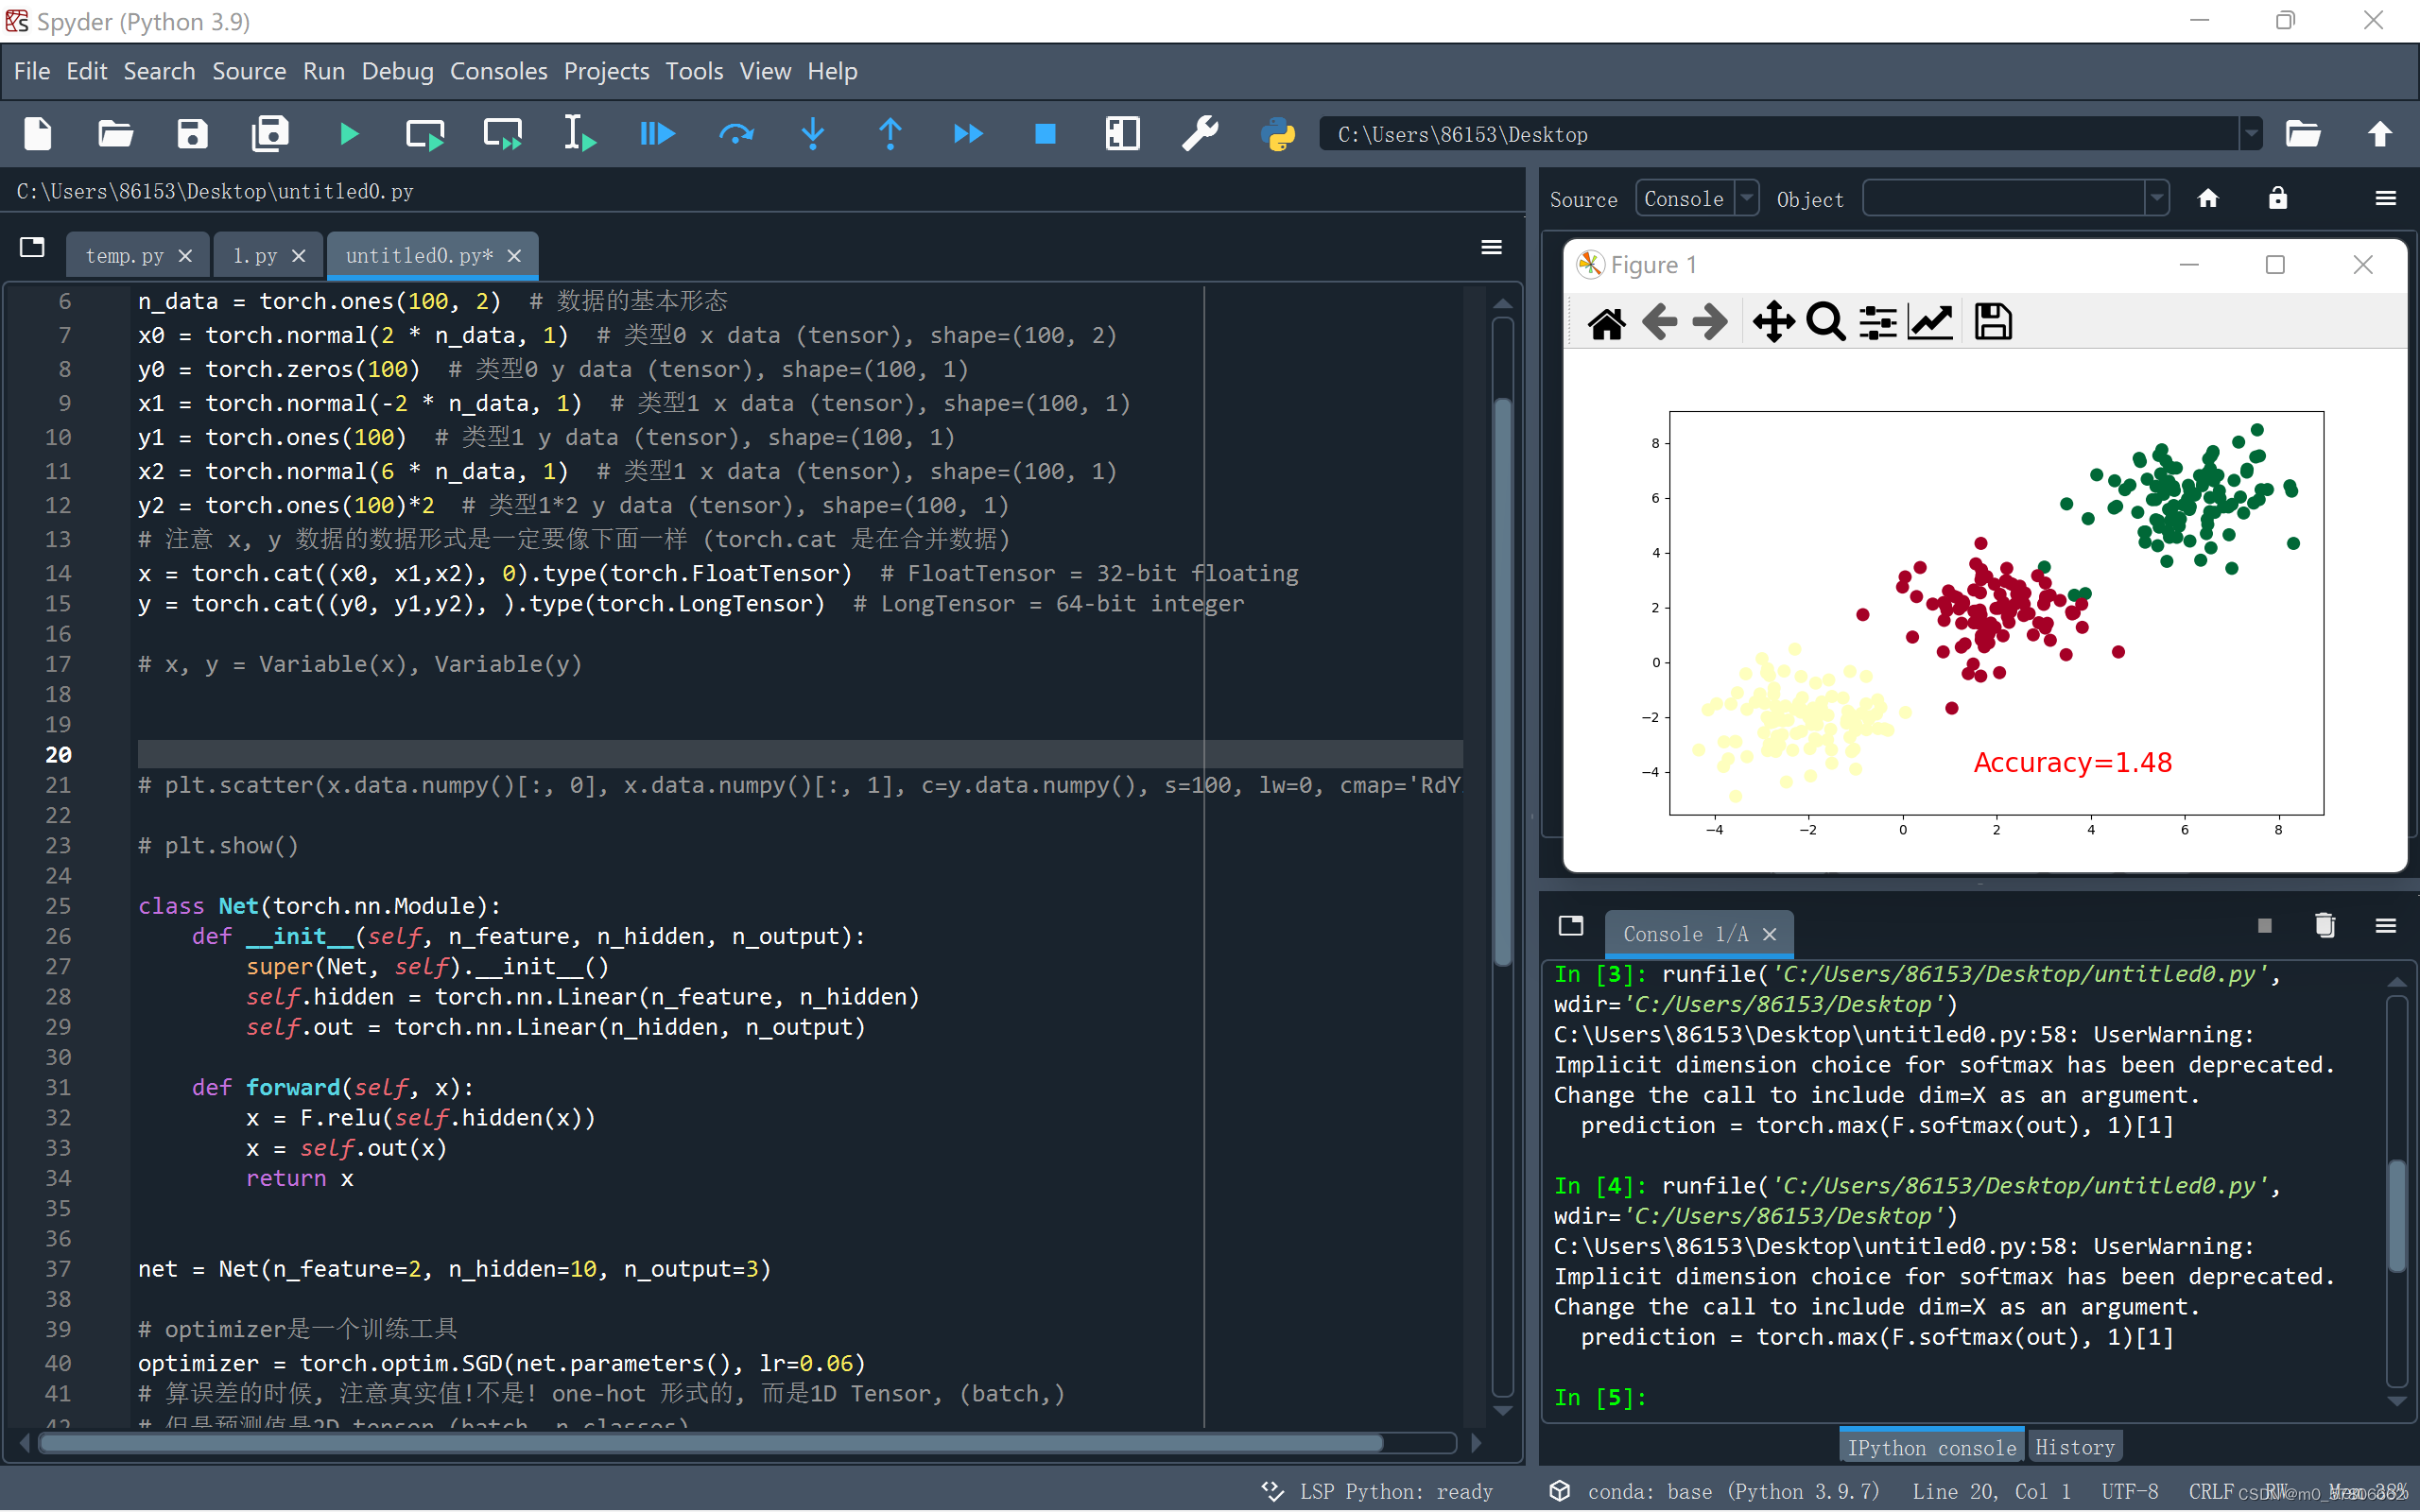Activate the Zoom magnifier in Figure toolbar
This screenshot has height=1512, width=2420.
1826,322
